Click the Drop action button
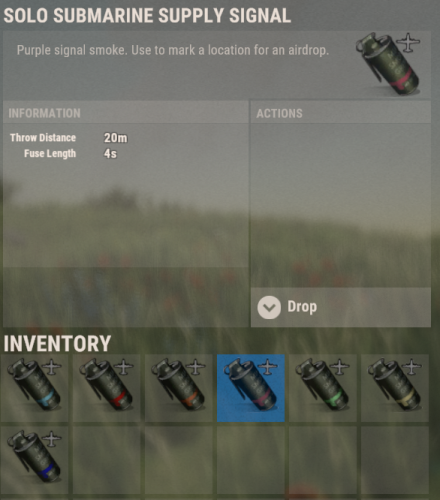This screenshot has height=500, width=440. click(x=341, y=307)
